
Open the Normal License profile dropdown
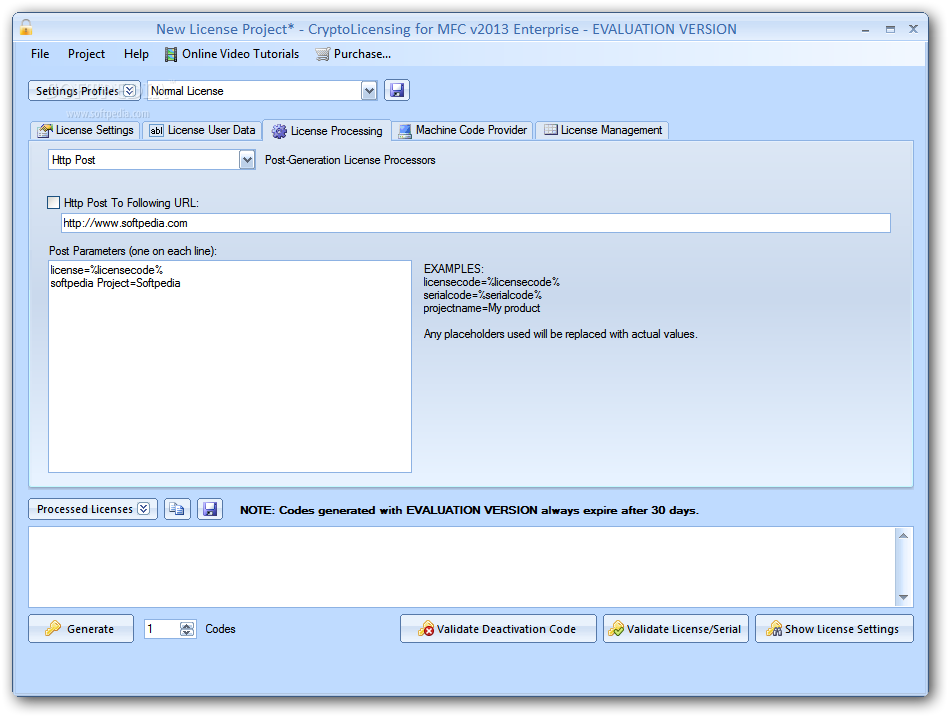tap(369, 91)
